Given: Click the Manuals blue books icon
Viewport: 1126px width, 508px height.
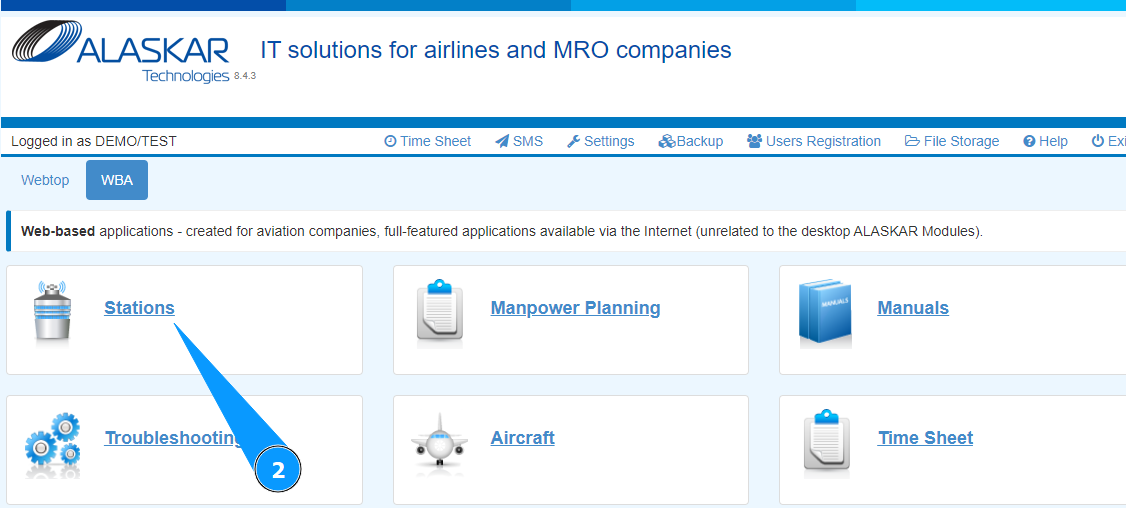Looking at the screenshot, I should tap(825, 311).
